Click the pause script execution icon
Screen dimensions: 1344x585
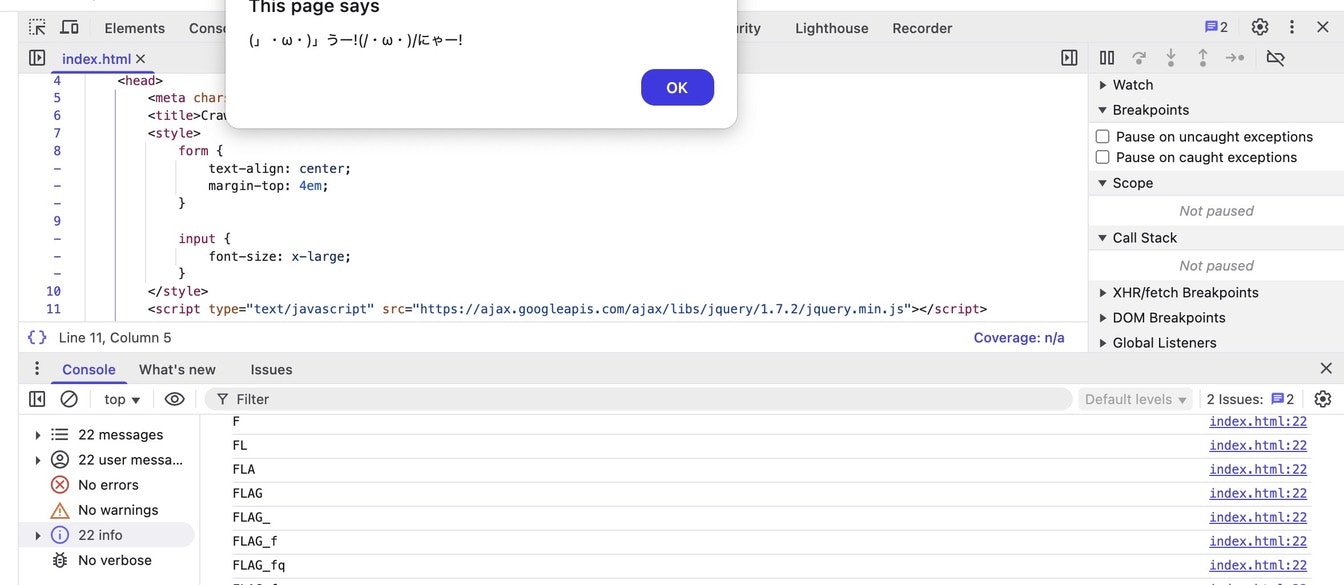pyautogui.click(x=1107, y=58)
